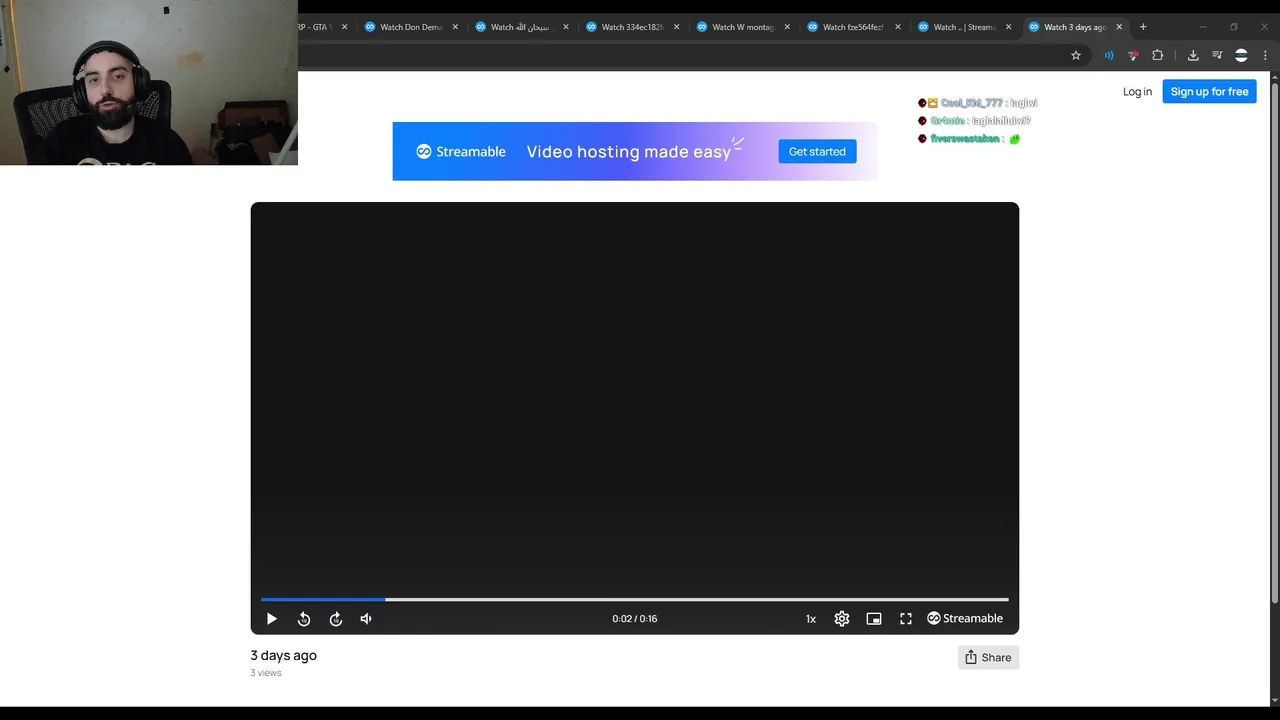This screenshot has height=720, width=1280.
Task: Click Sign up for free
Action: (1209, 92)
